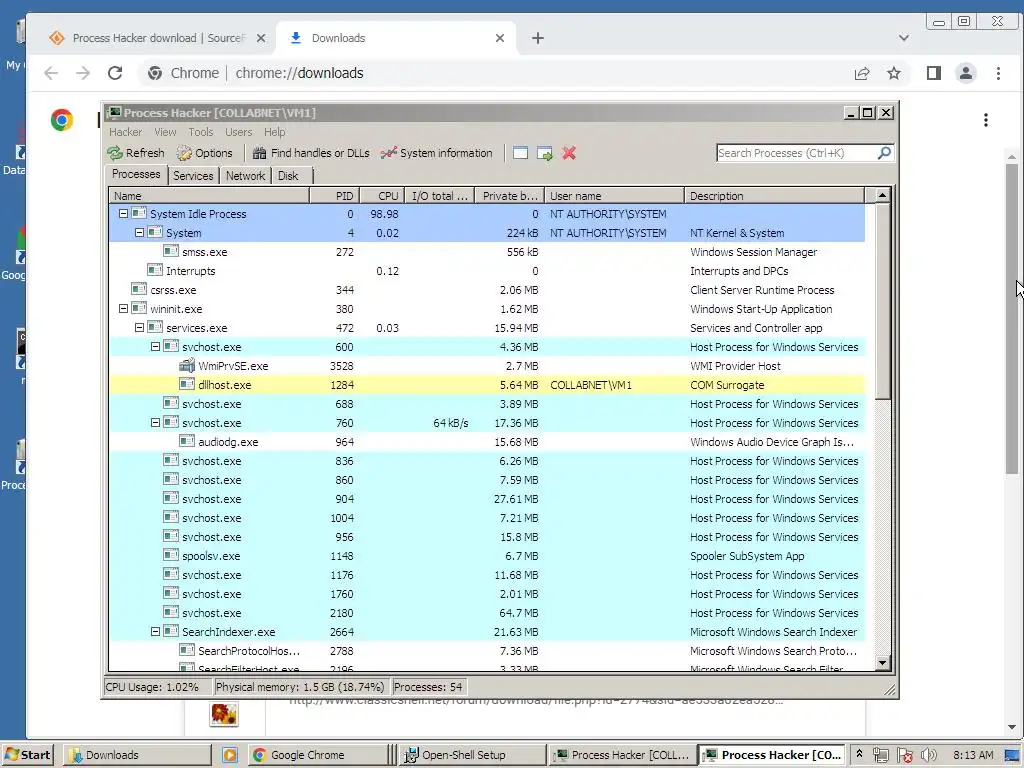
Task: Select the spoolsv.exe process row
Action: (x=487, y=556)
